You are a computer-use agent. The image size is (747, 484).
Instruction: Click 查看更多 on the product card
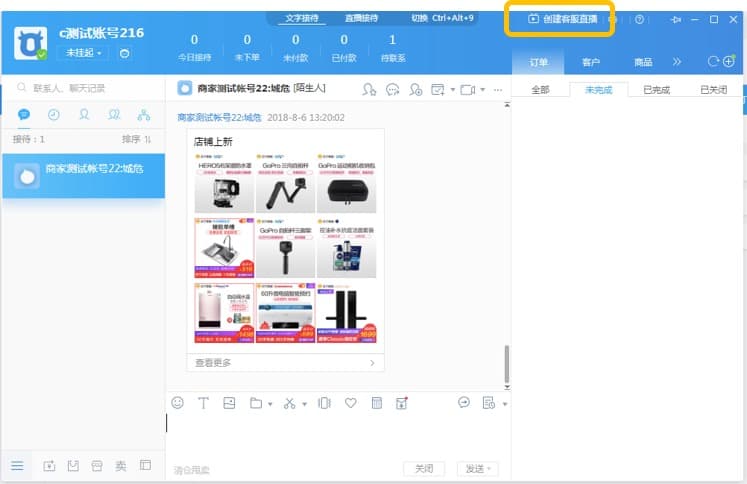tap(285, 363)
